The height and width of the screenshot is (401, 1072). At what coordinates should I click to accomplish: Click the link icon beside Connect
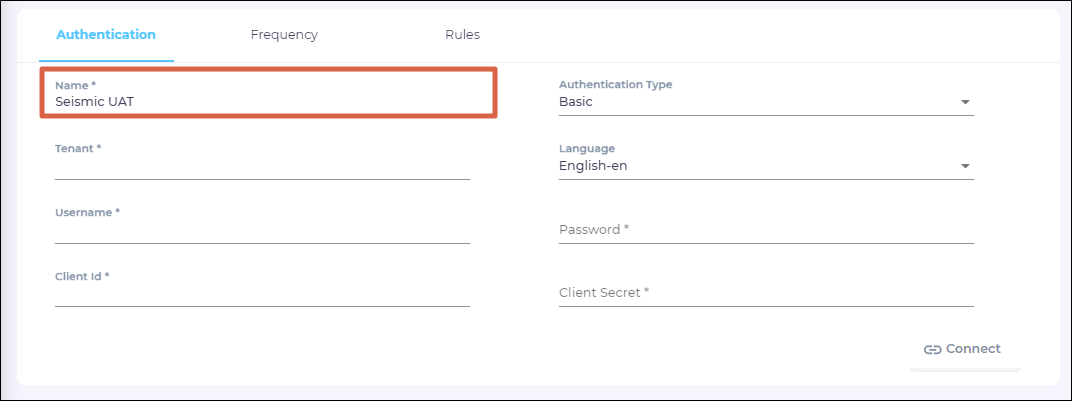tap(932, 350)
